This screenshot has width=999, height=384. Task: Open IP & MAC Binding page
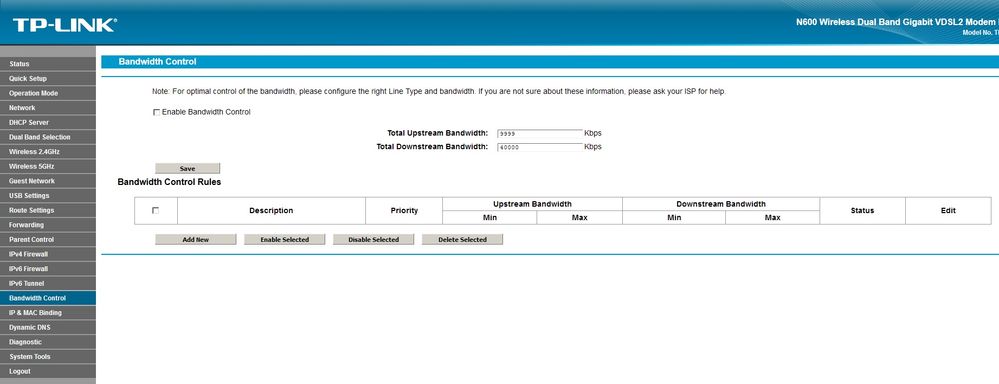tap(48, 313)
